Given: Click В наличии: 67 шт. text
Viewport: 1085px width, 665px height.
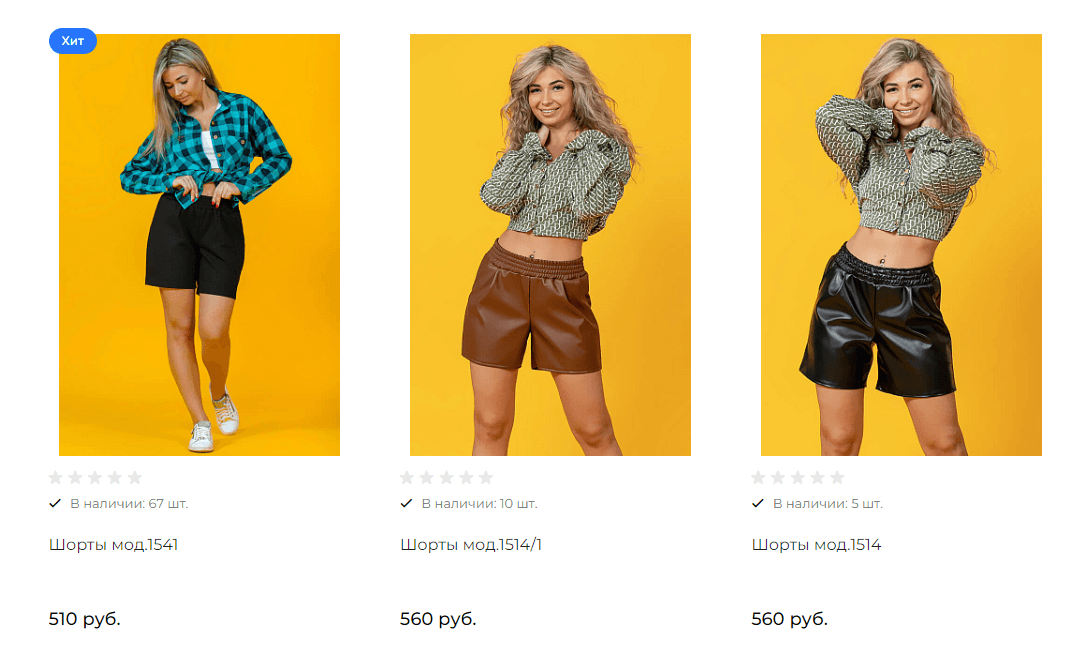Looking at the screenshot, I should click(x=129, y=504).
